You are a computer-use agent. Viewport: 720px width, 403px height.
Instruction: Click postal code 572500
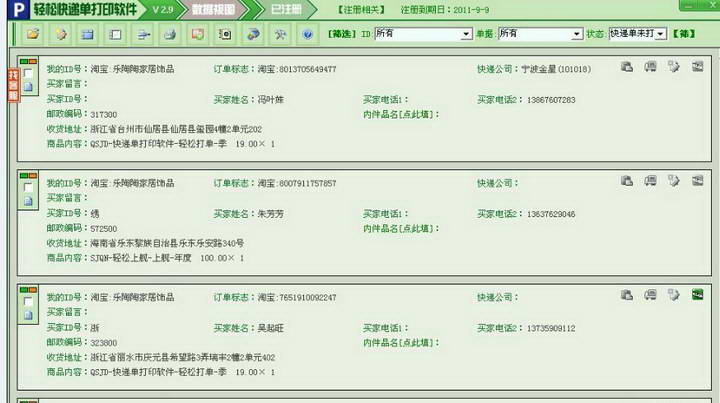[104, 229]
